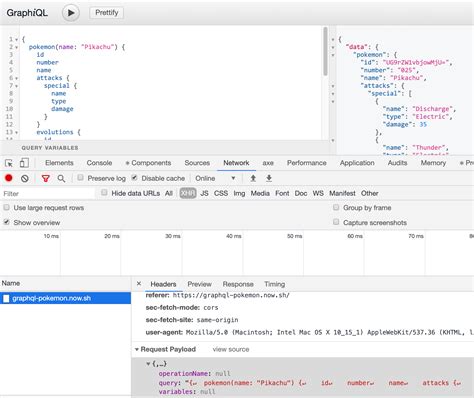Open the Performance tab
The height and width of the screenshot is (398, 474).
point(307,163)
